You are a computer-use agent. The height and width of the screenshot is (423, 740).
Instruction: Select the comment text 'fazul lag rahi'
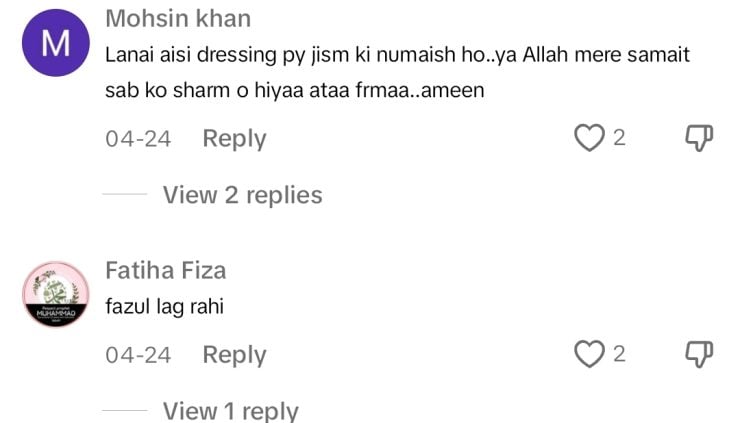pyautogui.click(x=164, y=307)
